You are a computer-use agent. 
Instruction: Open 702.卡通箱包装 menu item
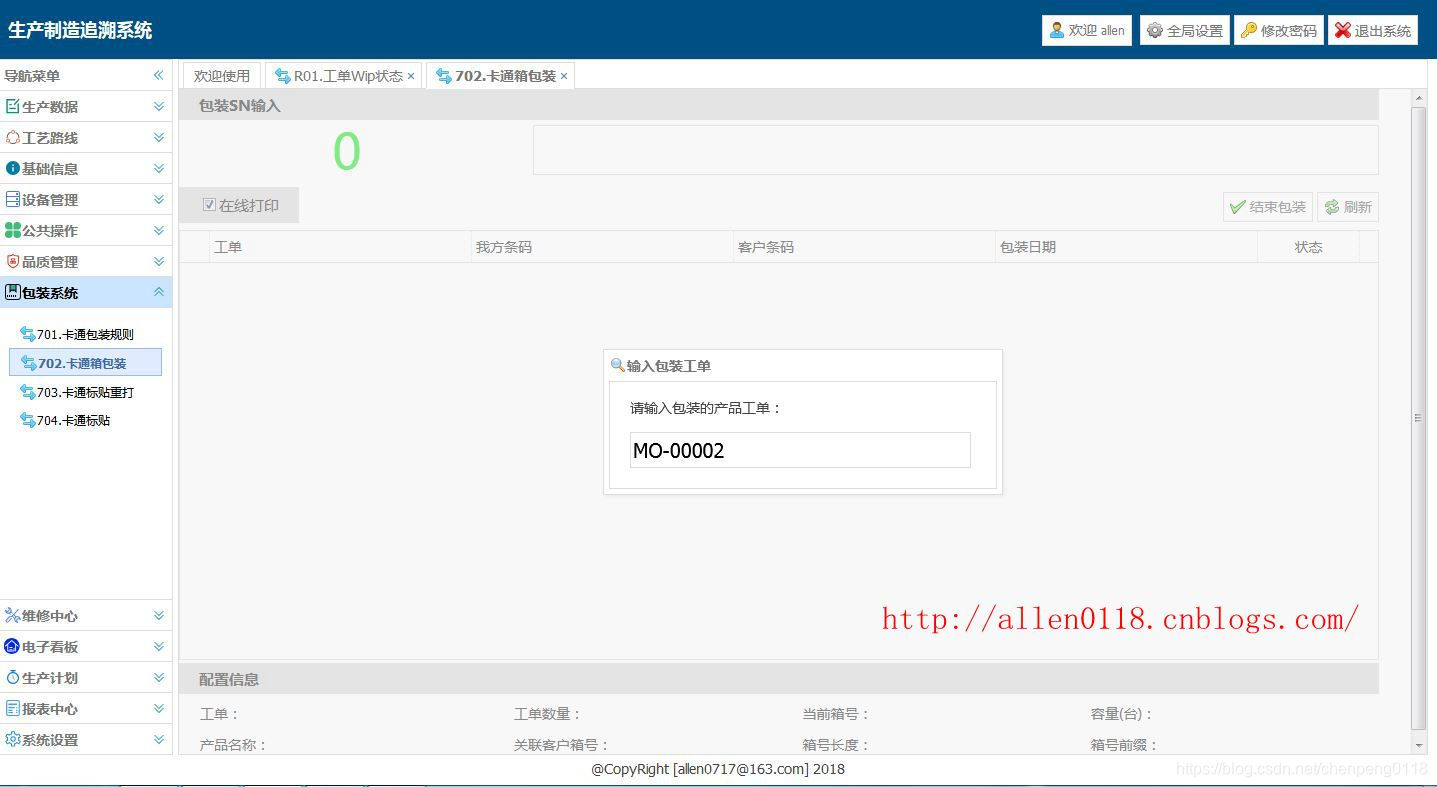85,363
